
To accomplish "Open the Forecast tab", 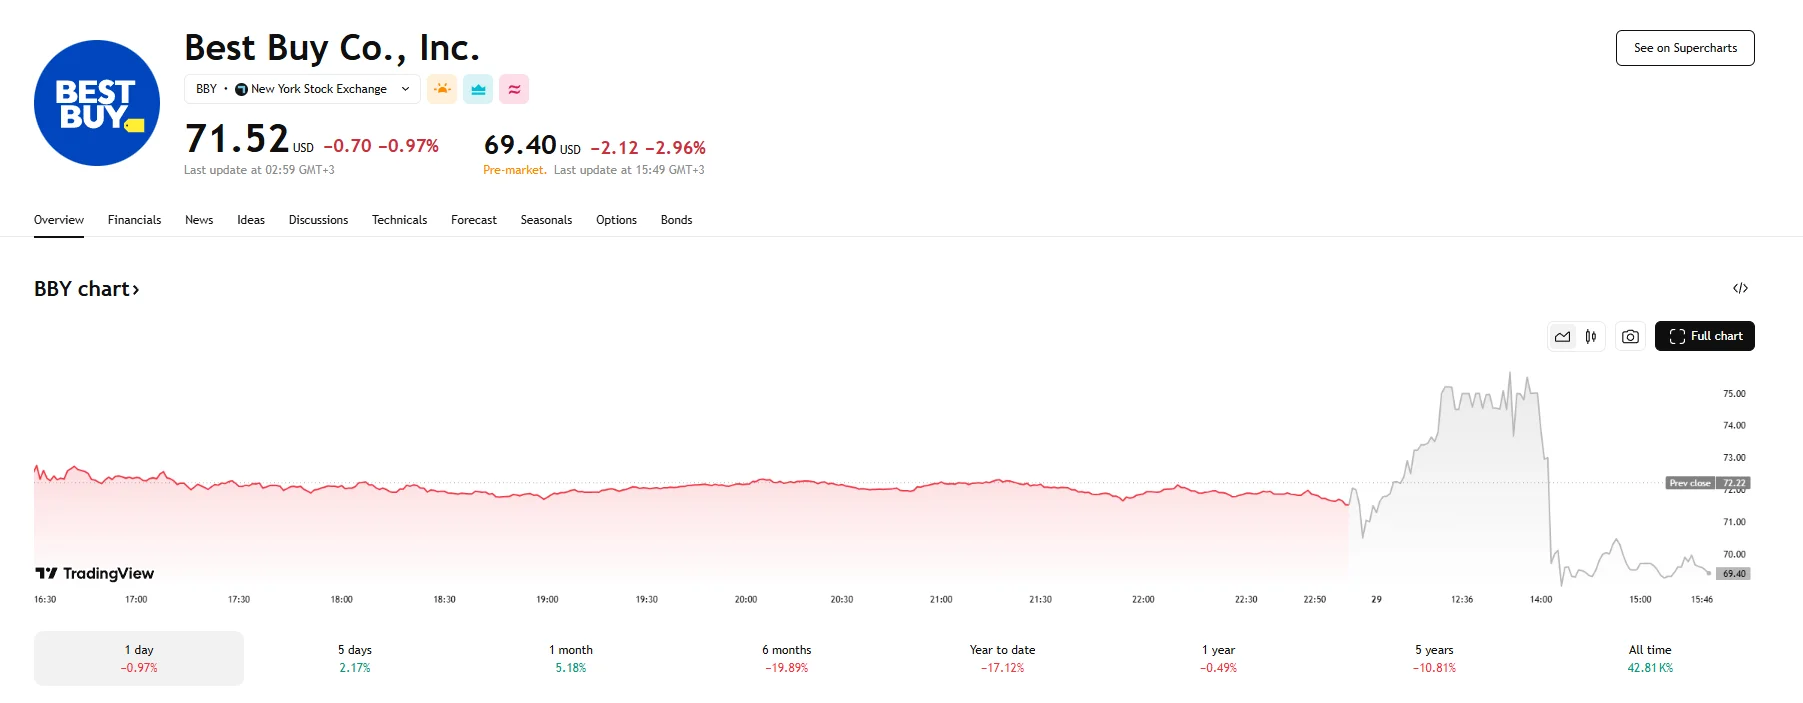I will click(x=474, y=220).
